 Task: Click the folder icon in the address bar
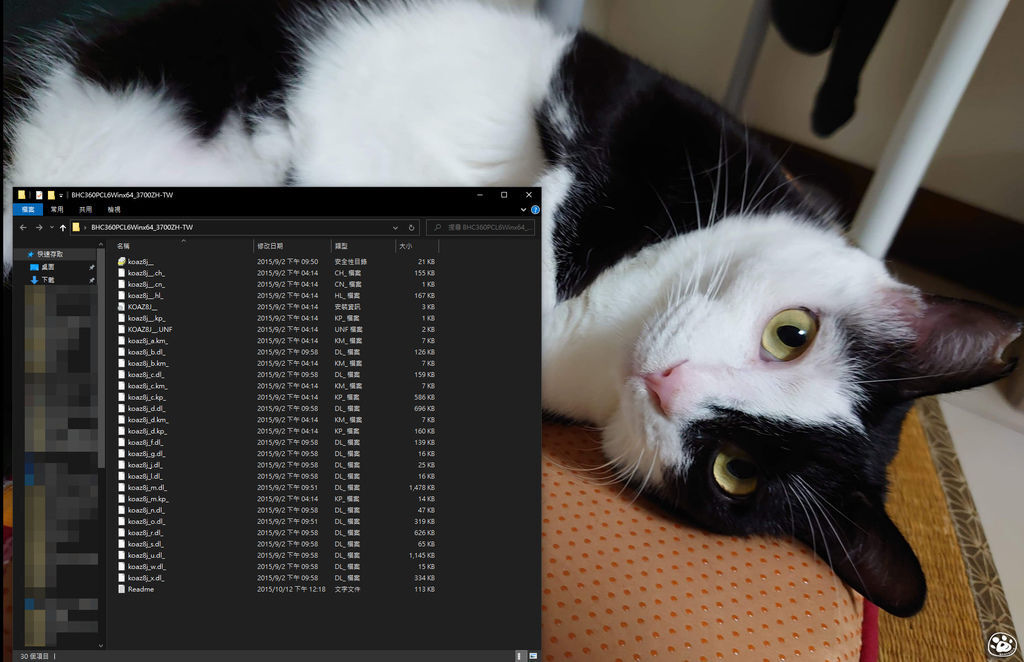76,227
